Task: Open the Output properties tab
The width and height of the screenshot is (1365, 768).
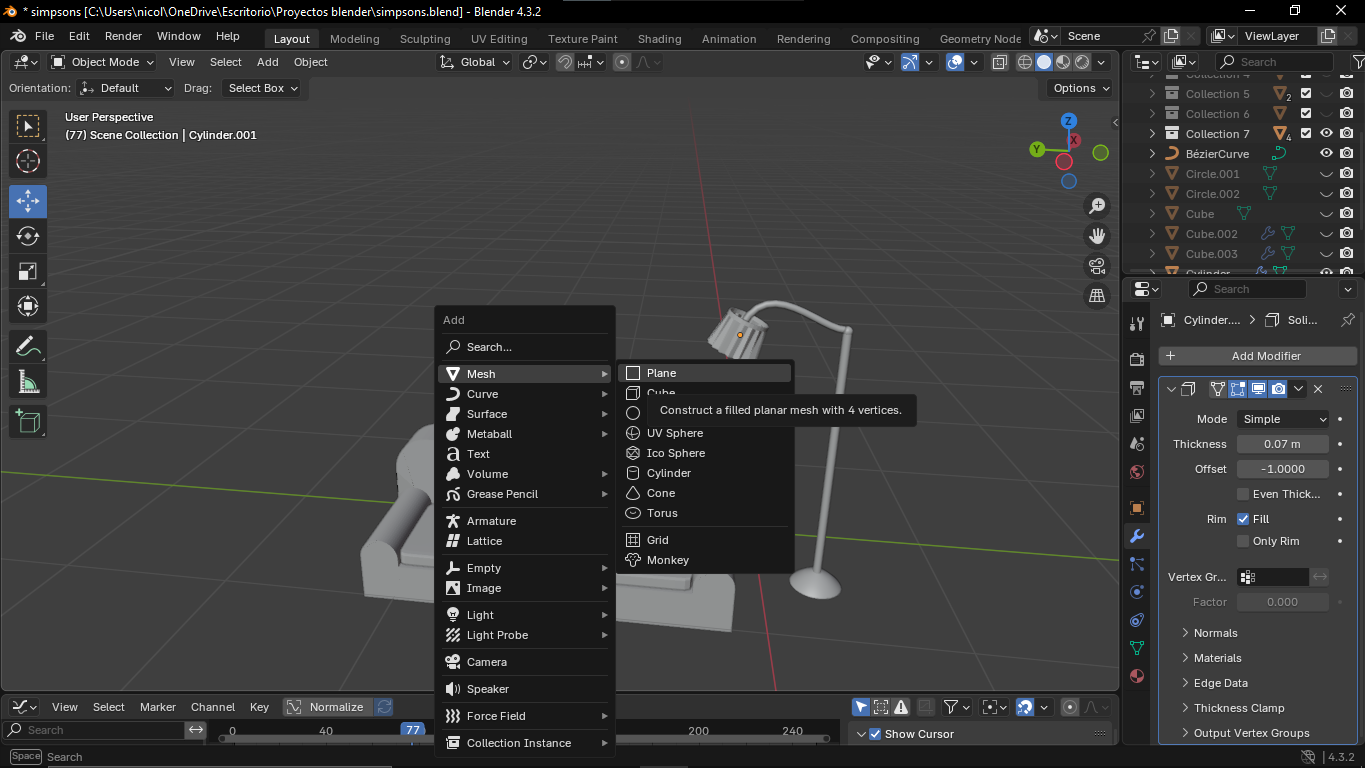Action: click(1137, 387)
